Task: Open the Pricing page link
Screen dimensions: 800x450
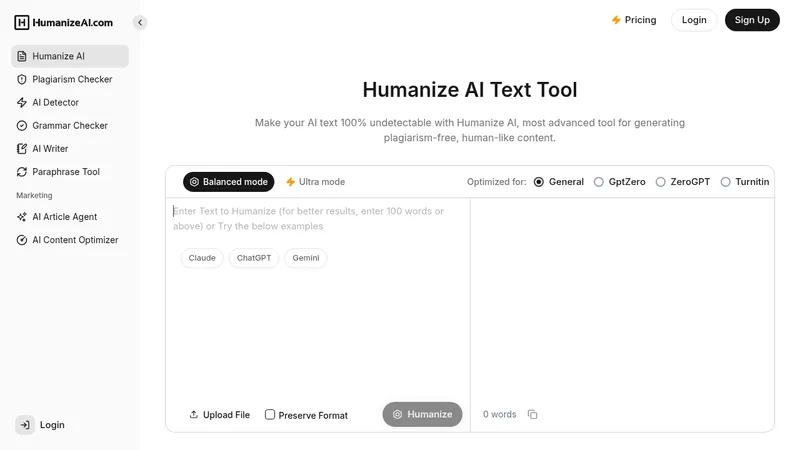Action: (x=634, y=20)
